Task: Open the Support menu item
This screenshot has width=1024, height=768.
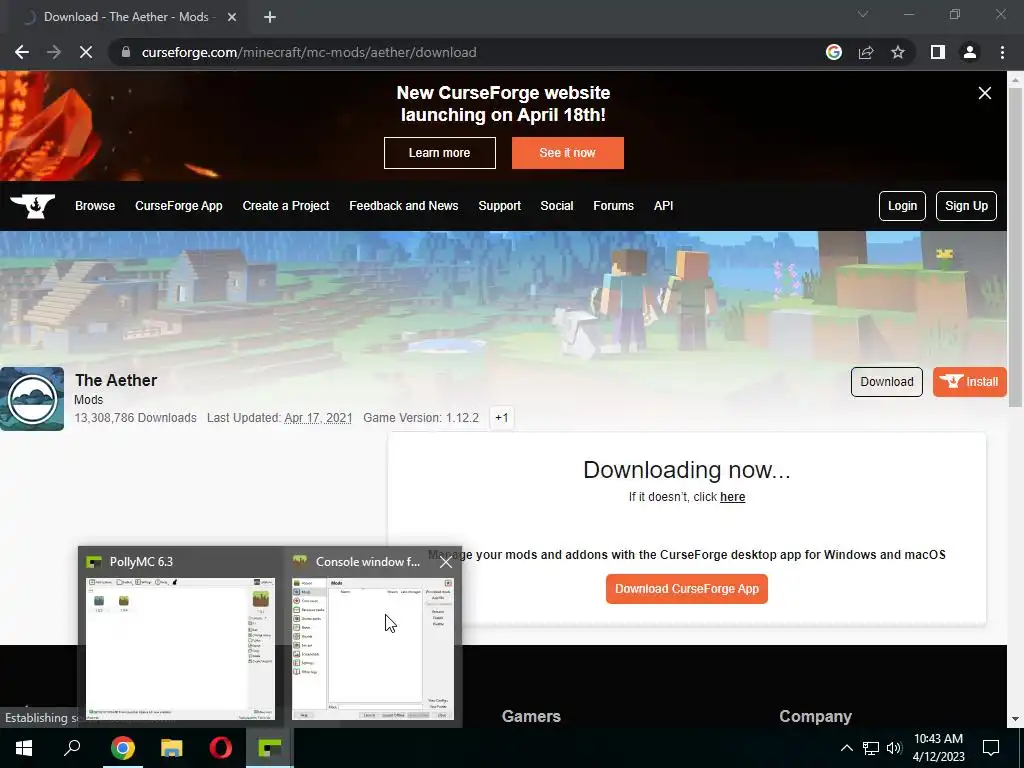Action: coord(500,206)
